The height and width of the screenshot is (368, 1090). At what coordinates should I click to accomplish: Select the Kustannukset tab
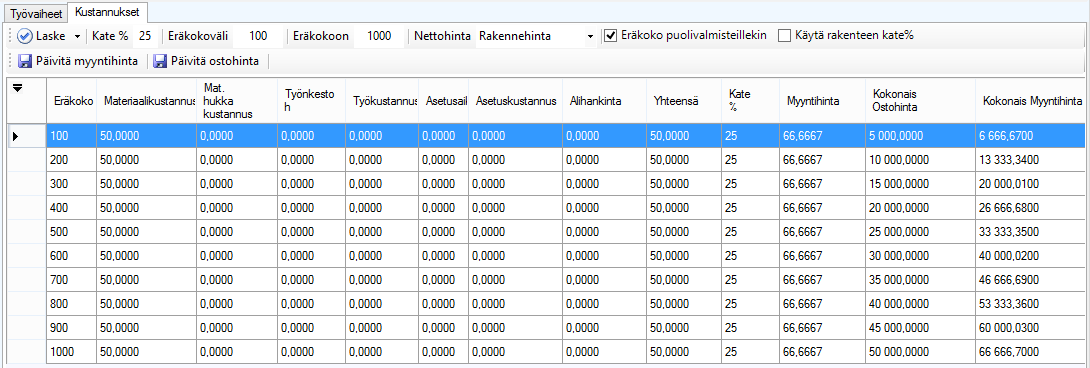pos(108,12)
